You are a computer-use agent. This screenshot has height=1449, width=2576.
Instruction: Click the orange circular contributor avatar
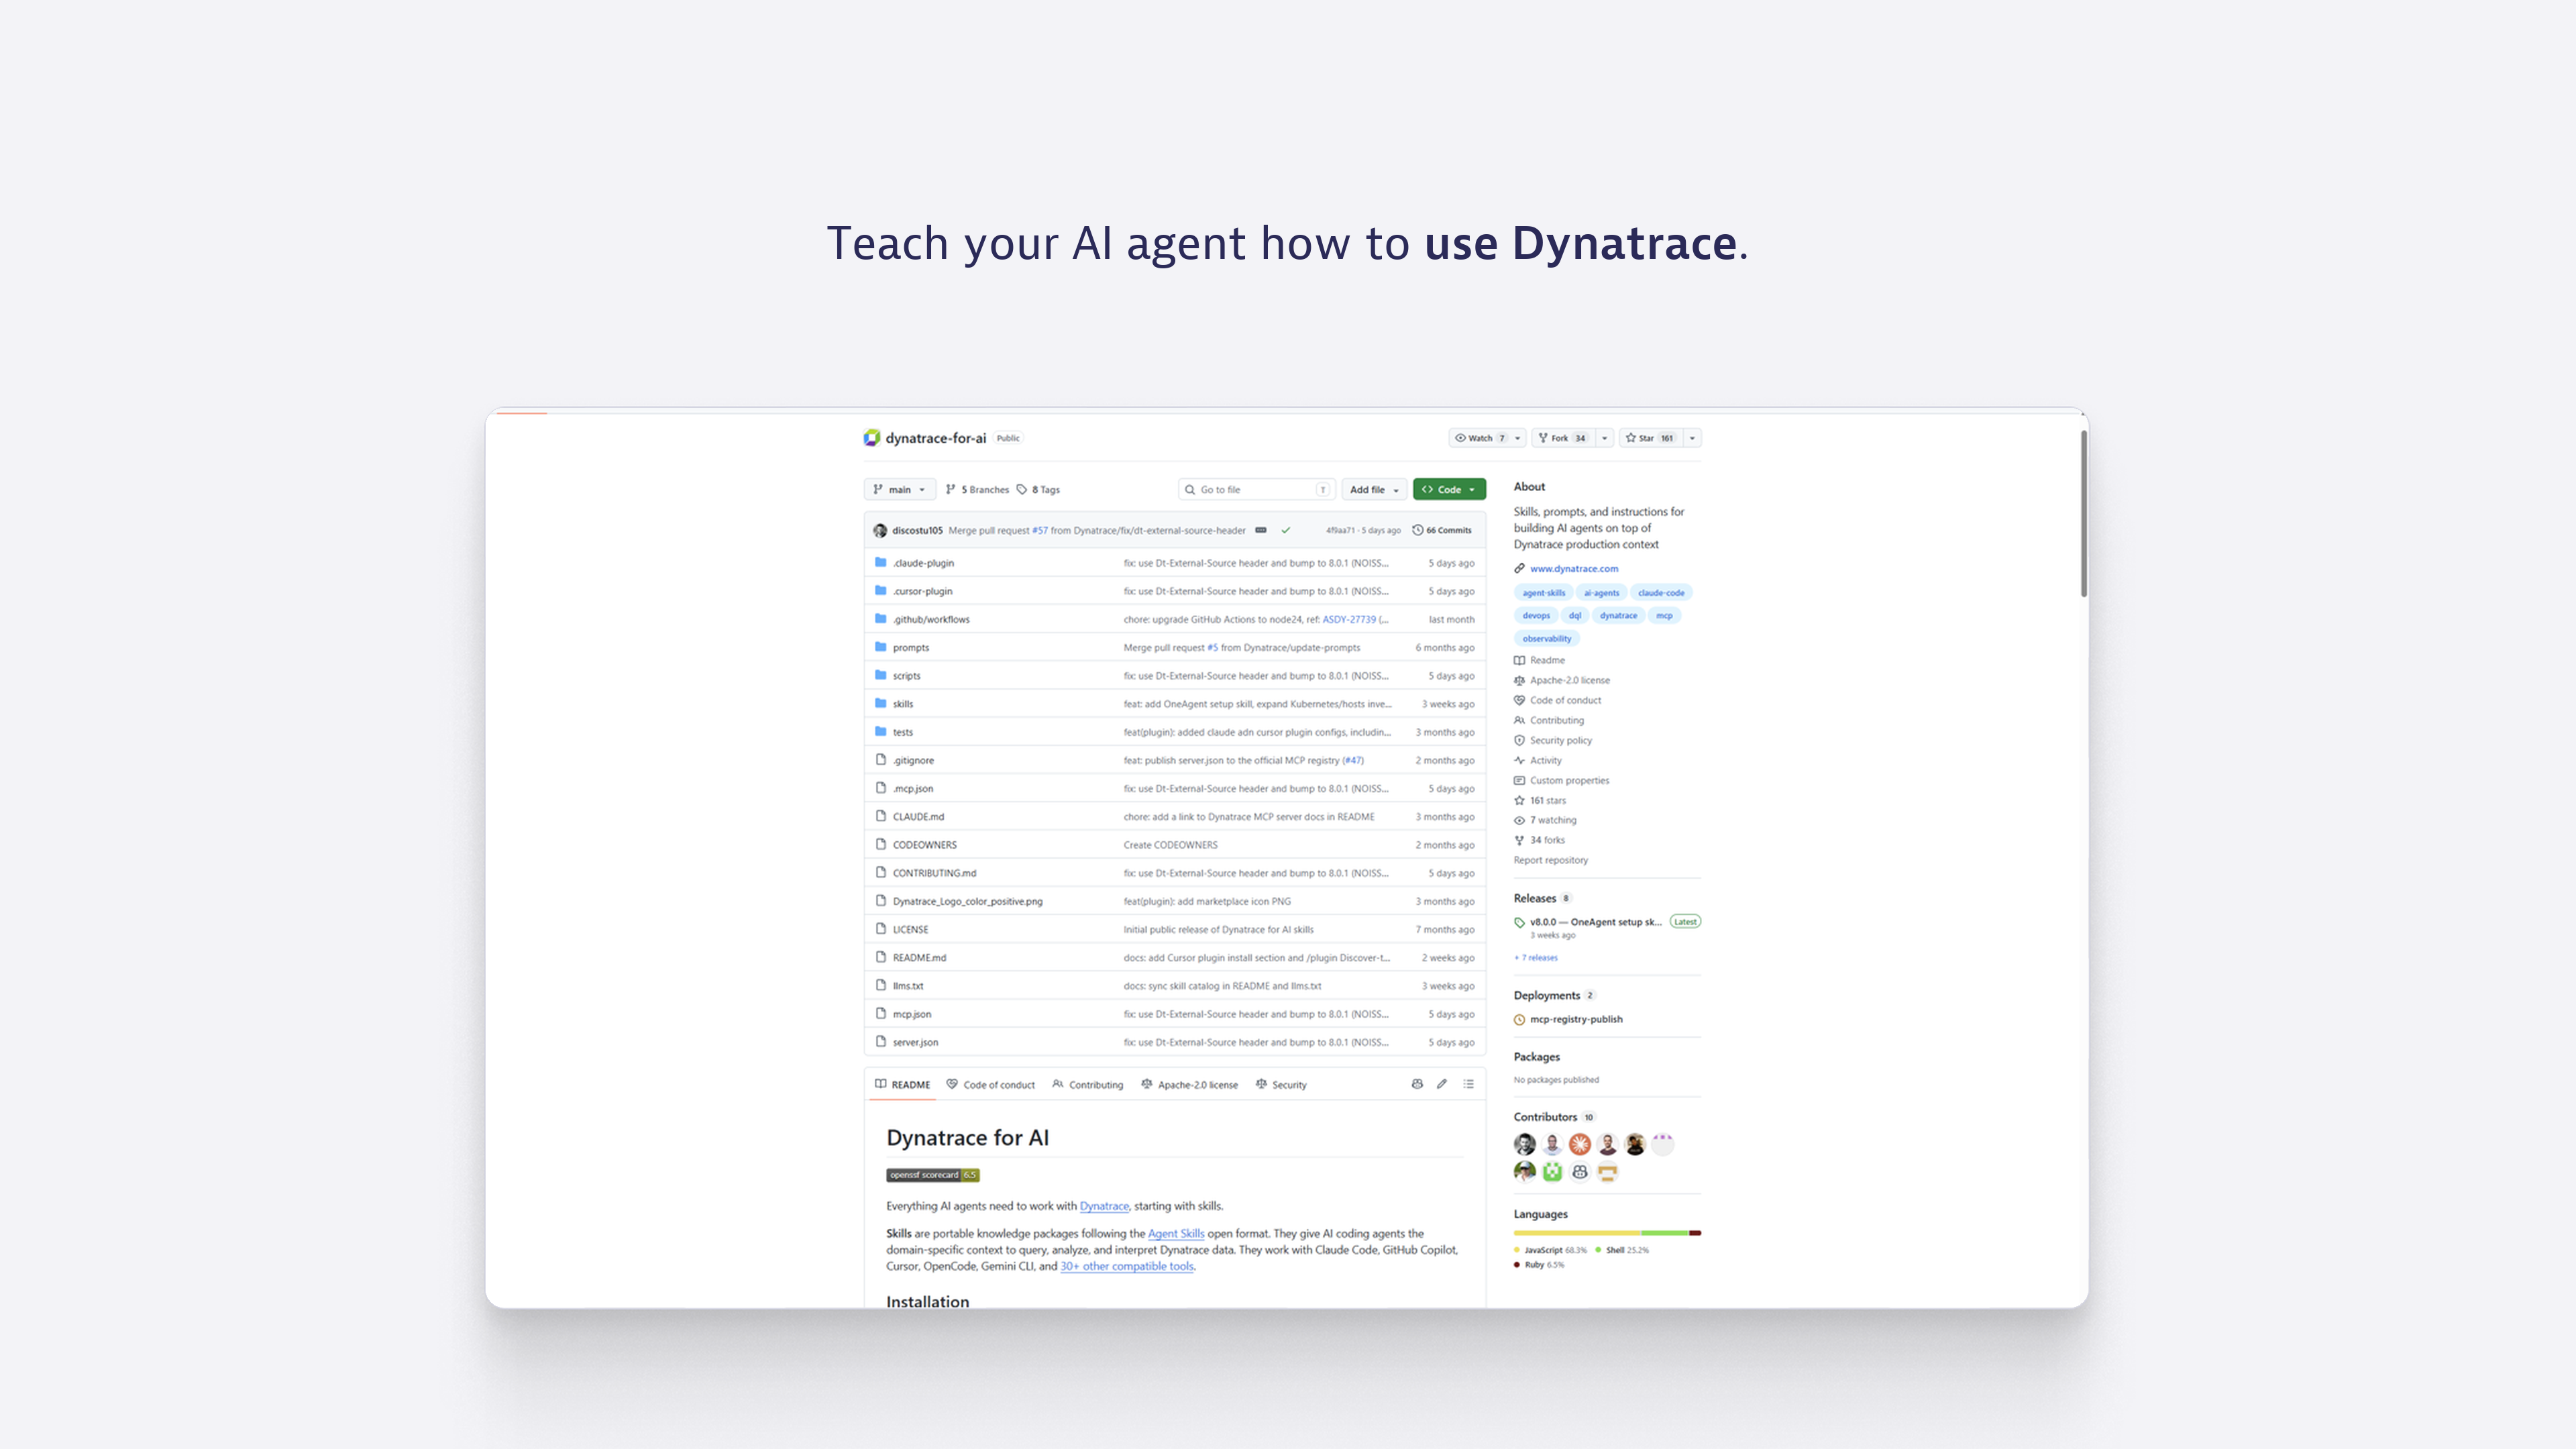click(1580, 1144)
